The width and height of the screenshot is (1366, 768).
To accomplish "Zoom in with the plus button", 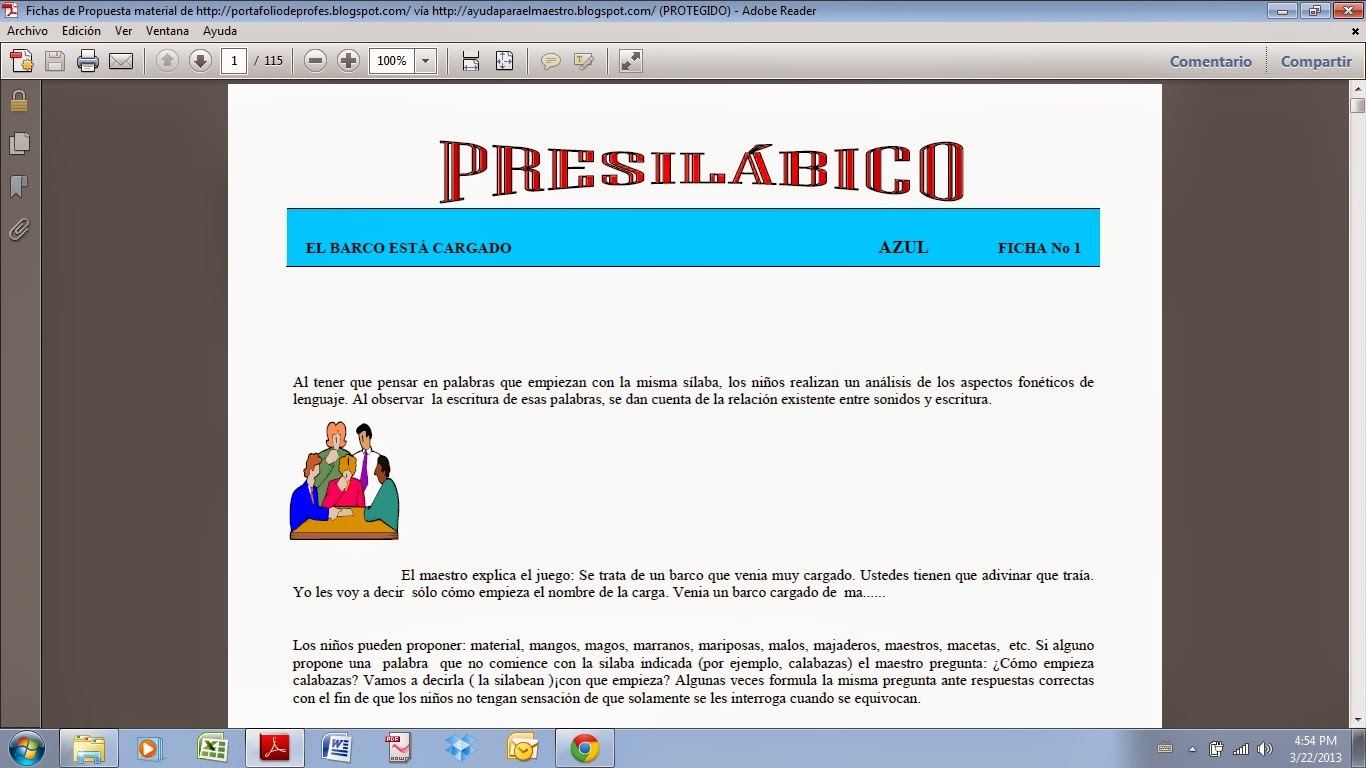I will 348,61.
